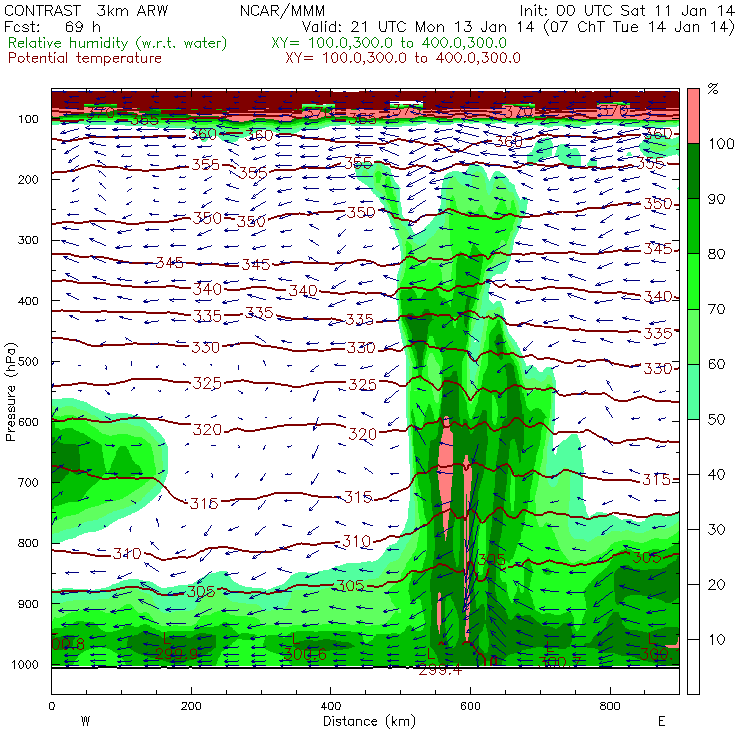Viewport: 740px width, 740px height.
Task: Click the red XY cross-section coordinates text
Action: pyautogui.click(x=403, y=59)
